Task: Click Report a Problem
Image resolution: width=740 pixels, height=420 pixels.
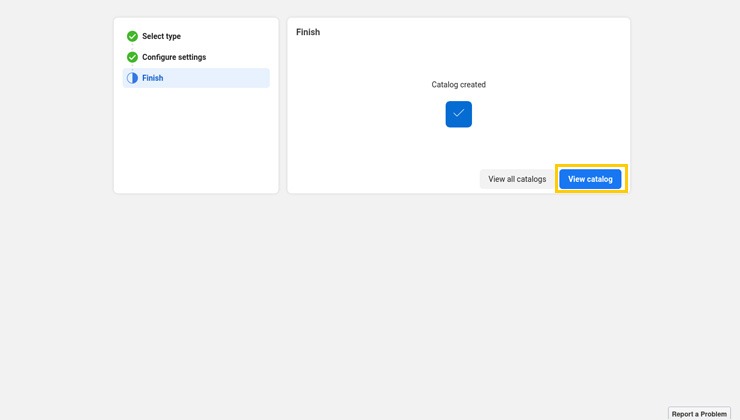Action: 699,413
